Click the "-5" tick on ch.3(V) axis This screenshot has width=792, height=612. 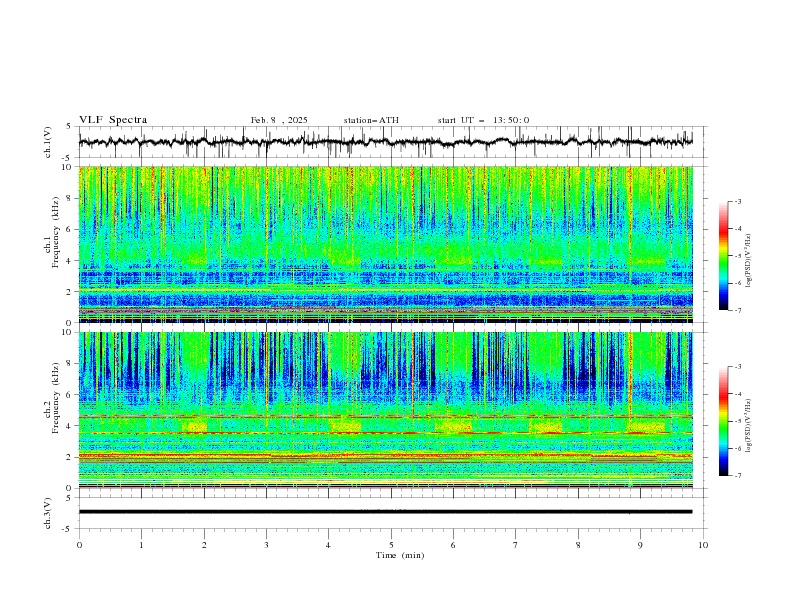click(x=67, y=529)
